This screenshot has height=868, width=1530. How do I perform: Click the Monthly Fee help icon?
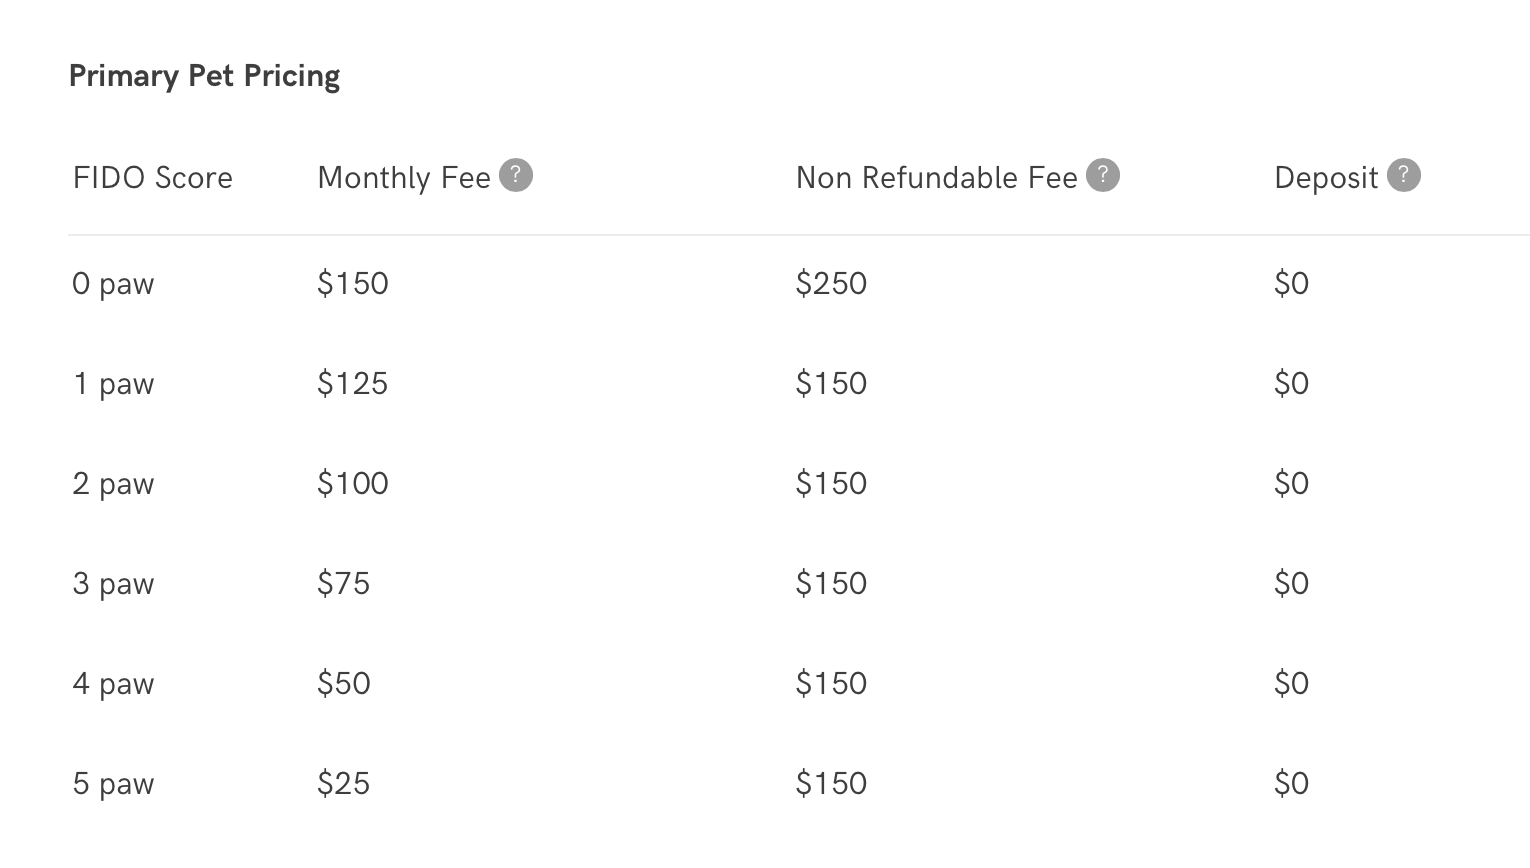point(516,175)
